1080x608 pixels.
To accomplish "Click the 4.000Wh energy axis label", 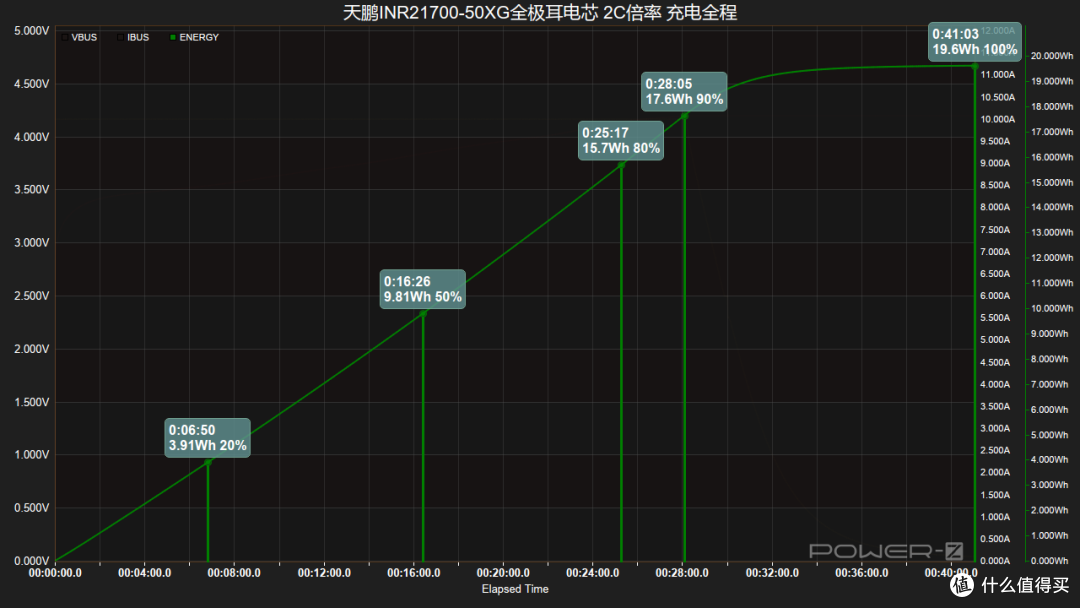I will point(1050,460).
